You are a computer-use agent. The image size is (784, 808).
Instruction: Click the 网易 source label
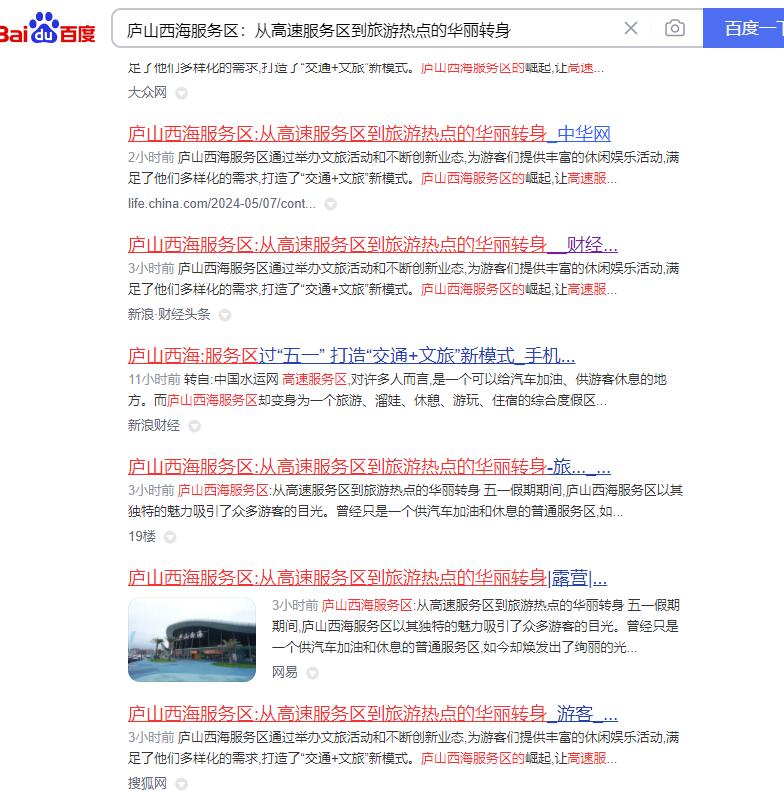tap(285, 672)
